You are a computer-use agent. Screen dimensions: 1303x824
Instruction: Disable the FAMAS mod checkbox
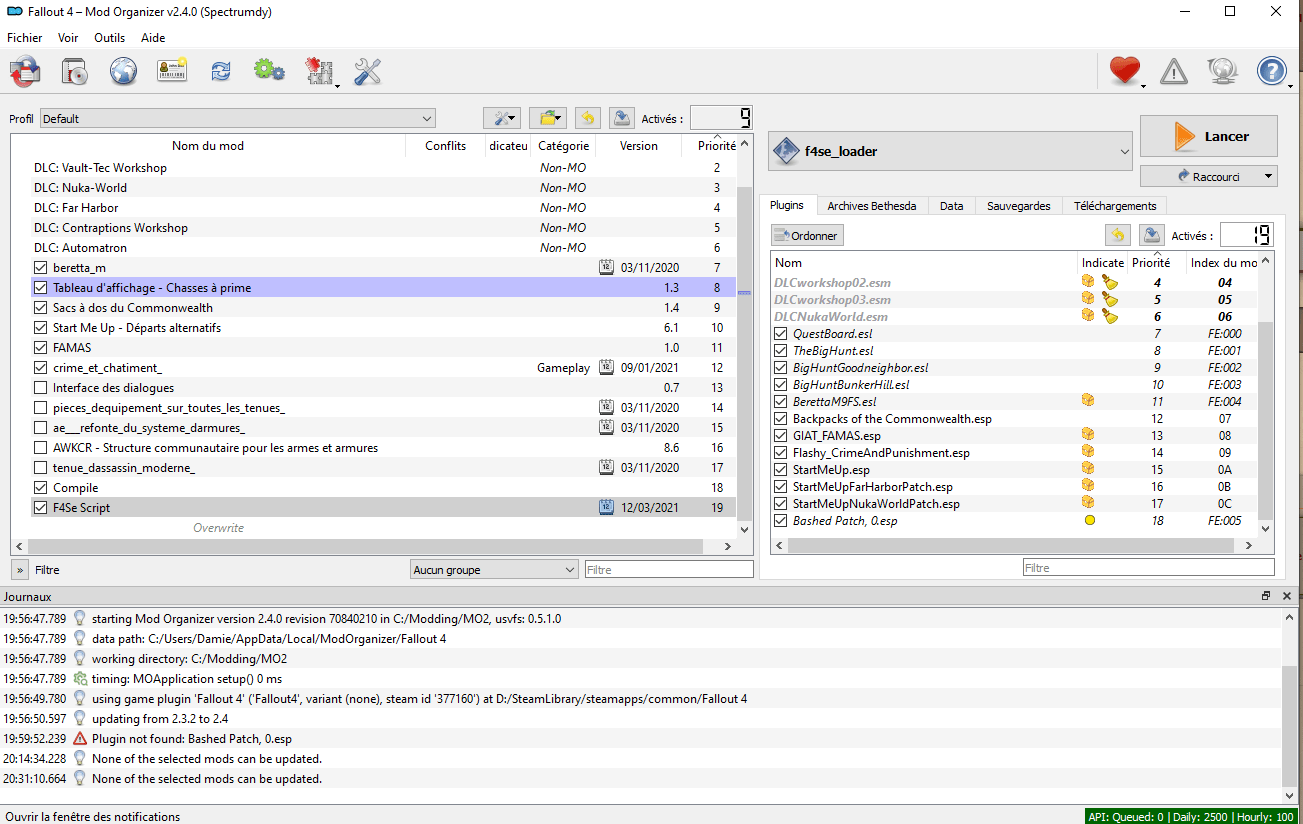point(41,348)
